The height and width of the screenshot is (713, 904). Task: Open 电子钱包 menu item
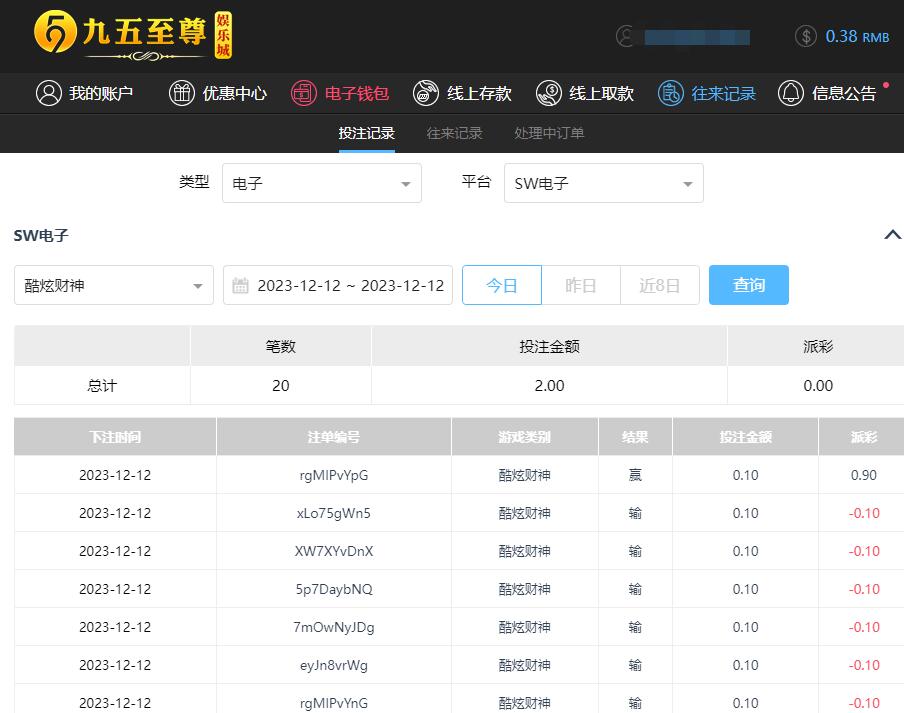[357, 93]
